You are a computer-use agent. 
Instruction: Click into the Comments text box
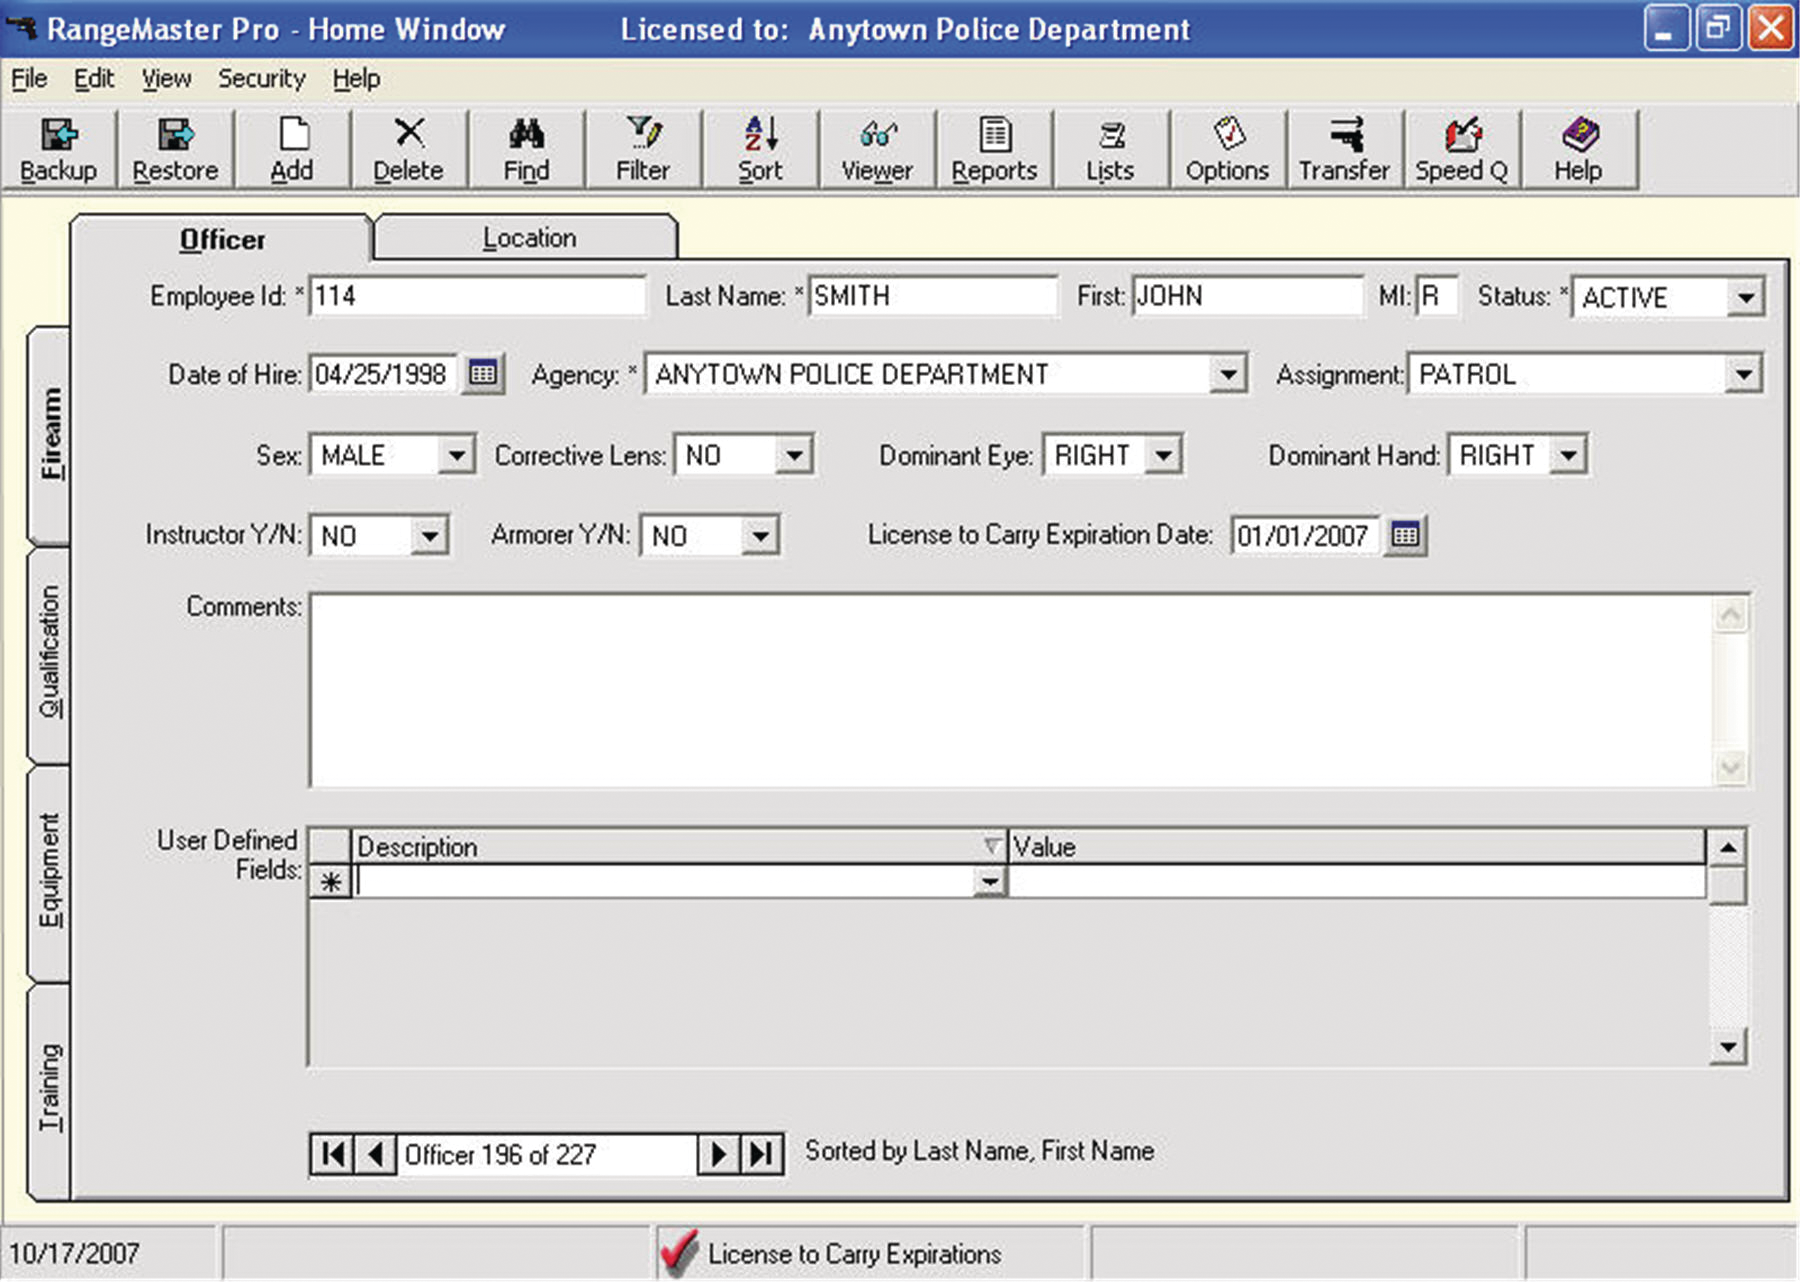tap(1010, 690)
